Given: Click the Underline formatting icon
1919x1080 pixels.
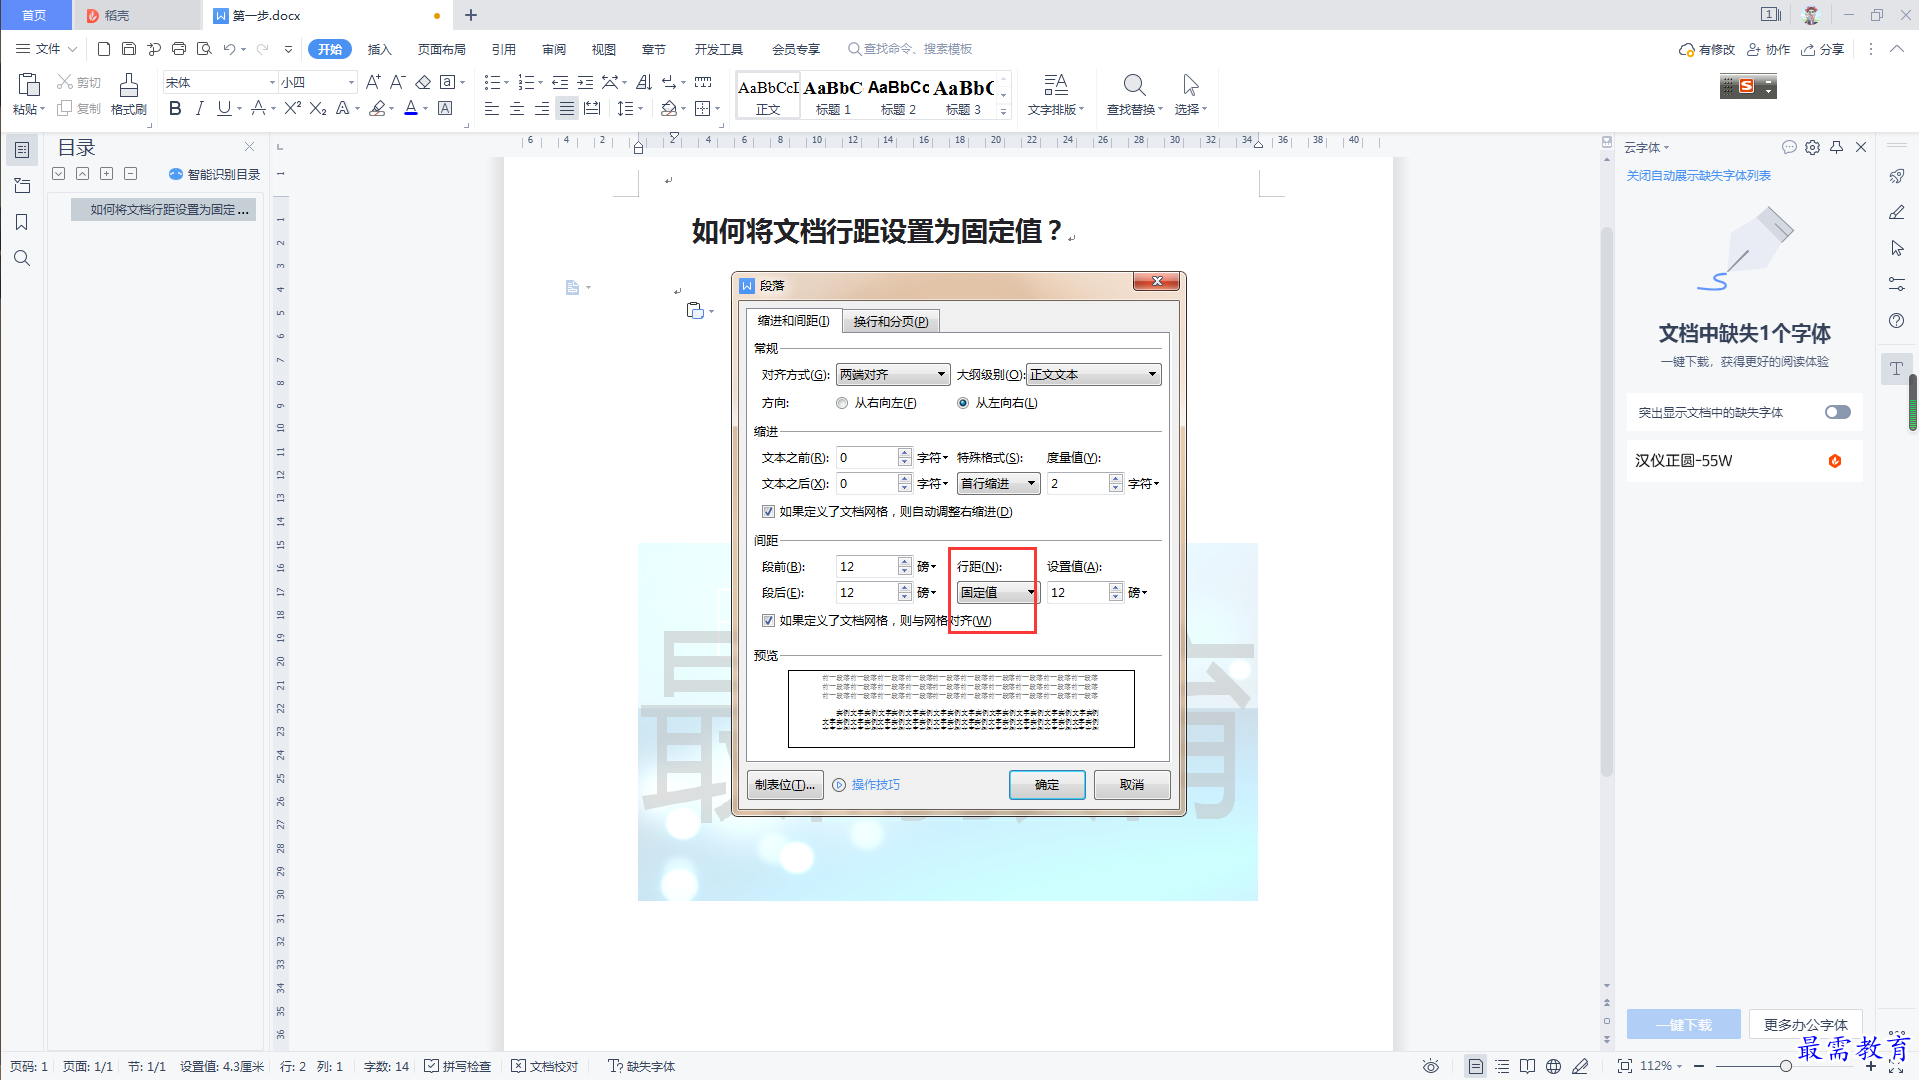Looking at the screenshot, I should pos(224,109).
